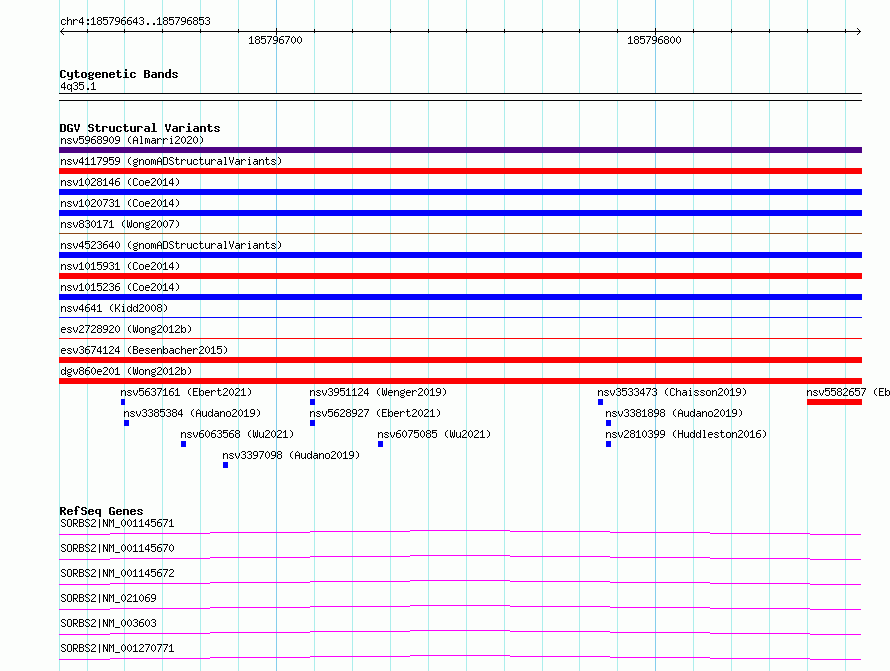890x671 pixels.
Task: Open the nsv1015236 (Coe2014) entry
Action: (x=120, y=287)
